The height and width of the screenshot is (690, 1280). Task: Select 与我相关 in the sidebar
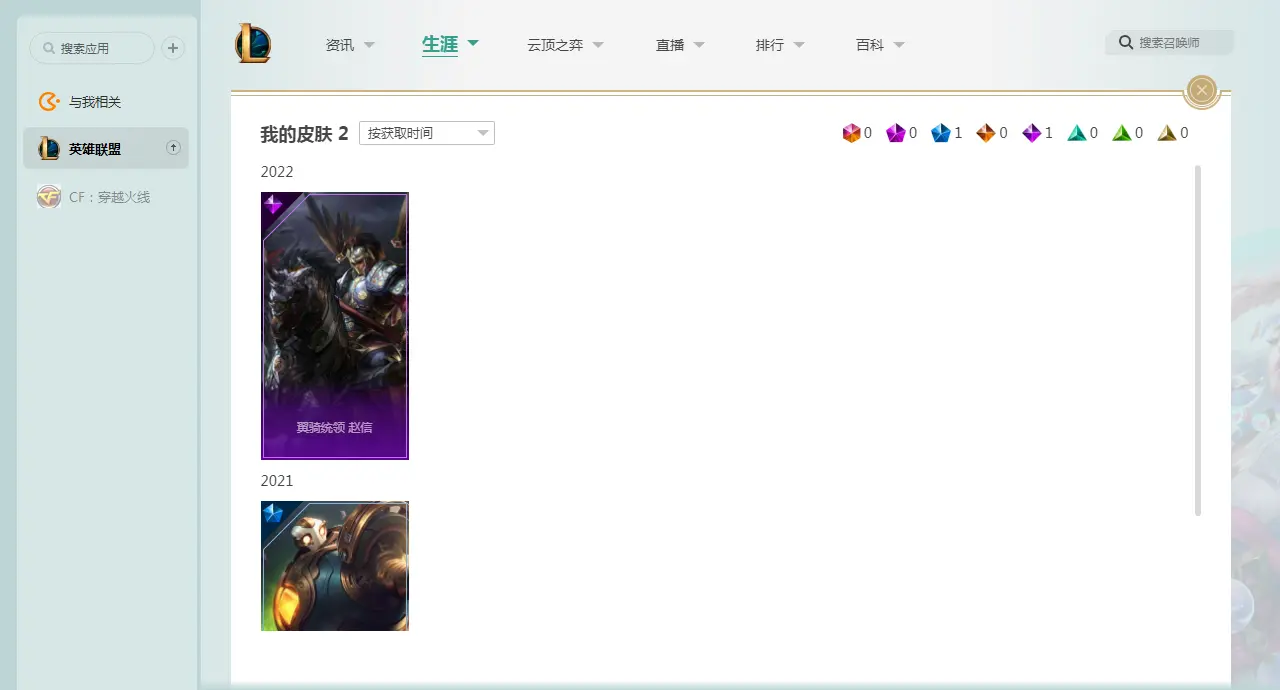click(106, 102)
